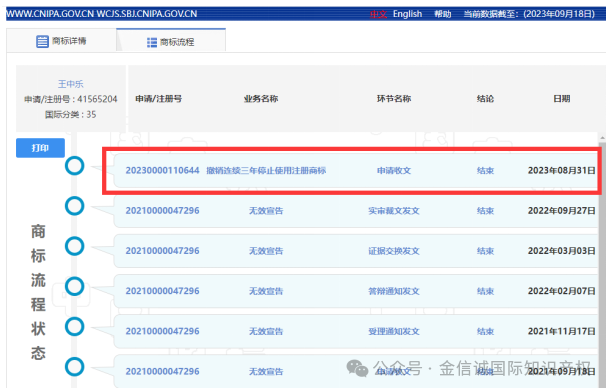Click 实审裁文发文 in the 无效宣告 row

click(394, 211)
